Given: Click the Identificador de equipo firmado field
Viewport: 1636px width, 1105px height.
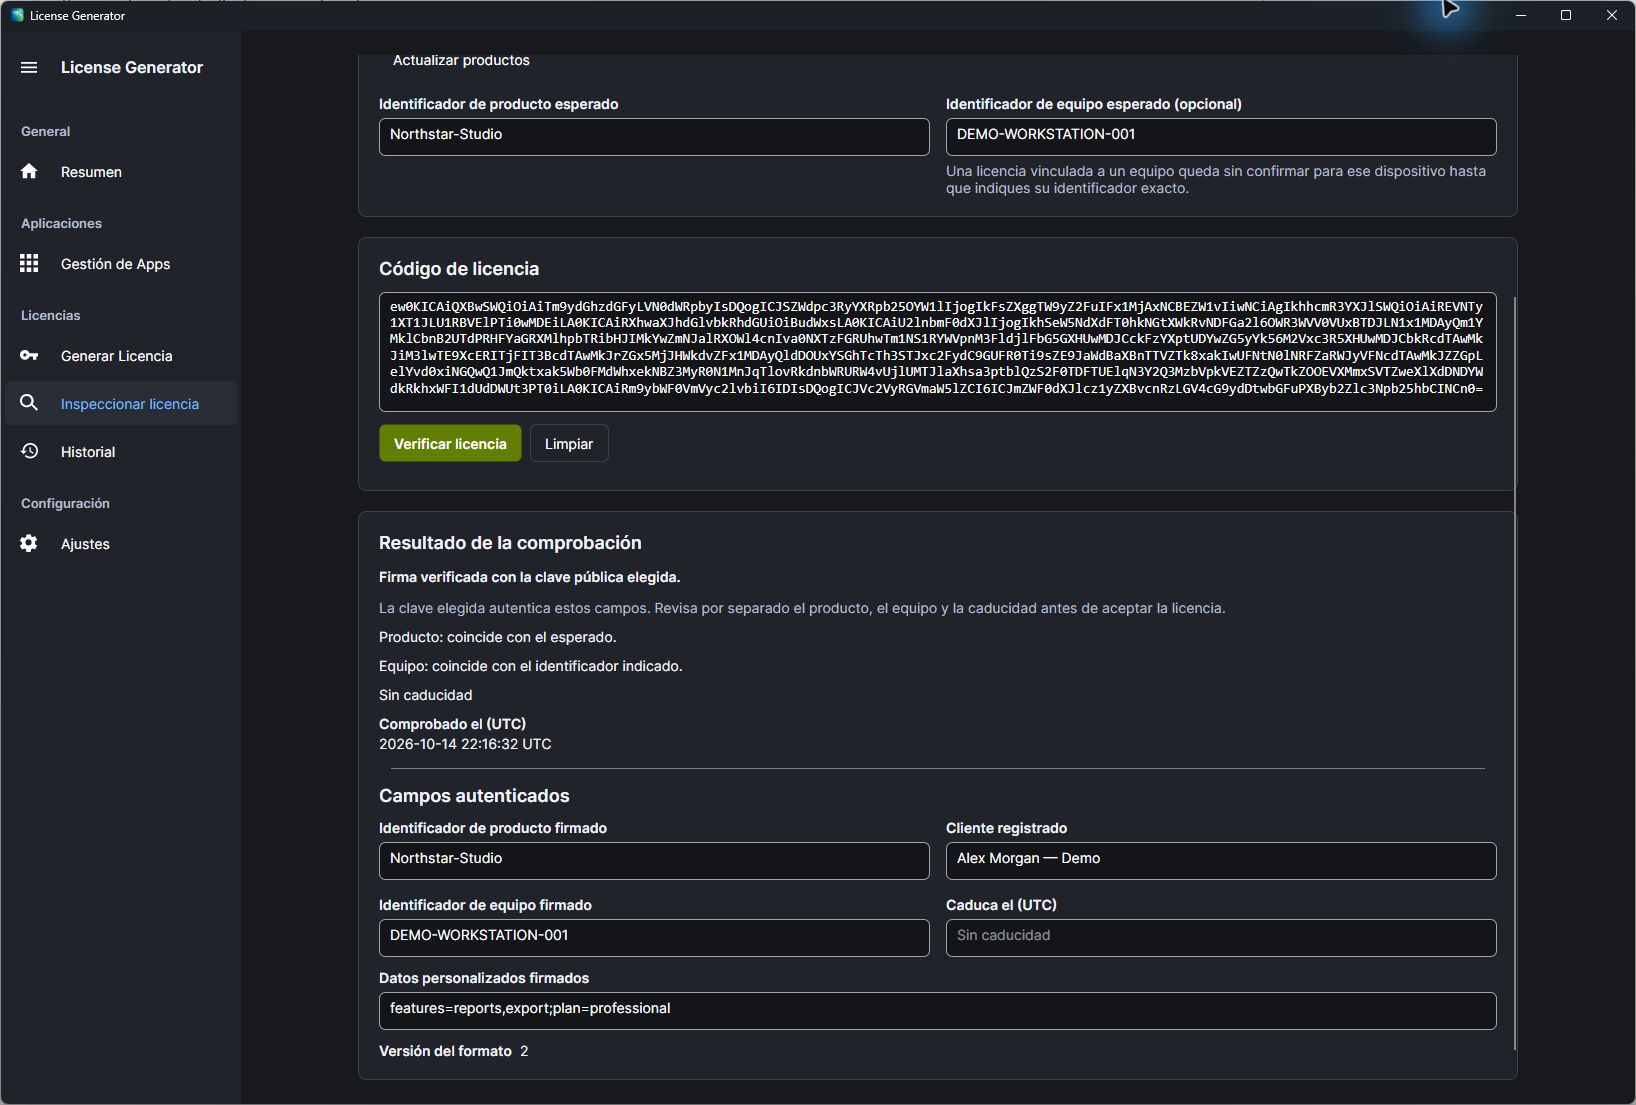Looking at the screenshot, I should pos(654,938).
